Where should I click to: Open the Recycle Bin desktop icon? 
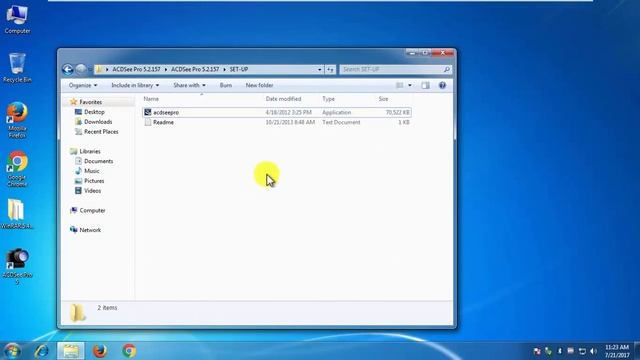coord(17,68)
